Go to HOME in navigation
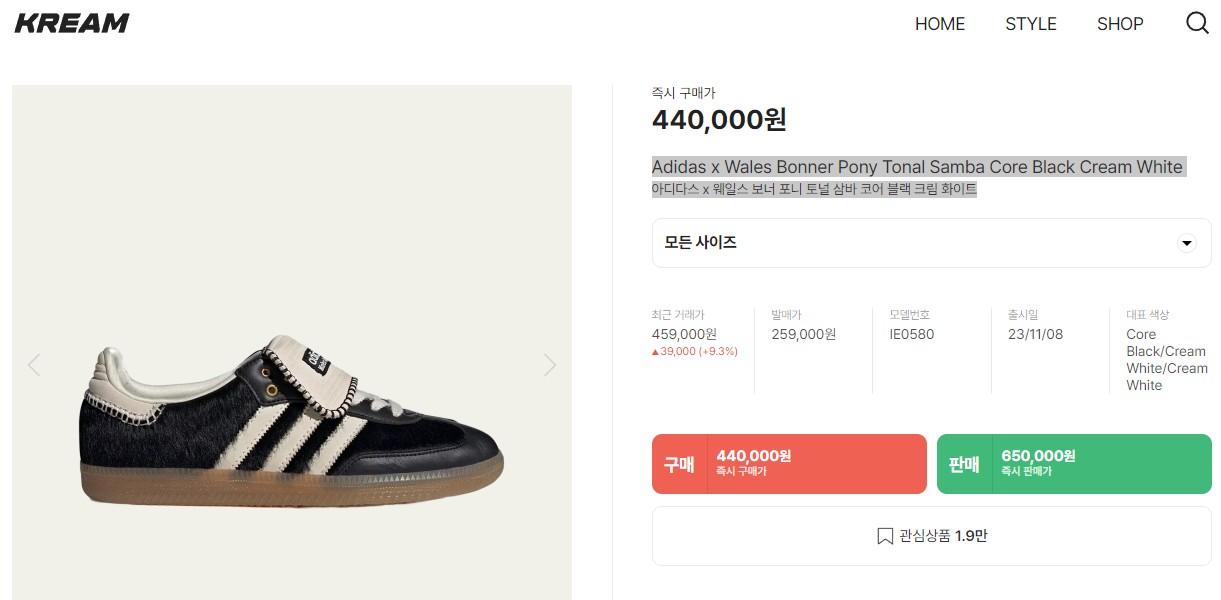 [940, 24]
